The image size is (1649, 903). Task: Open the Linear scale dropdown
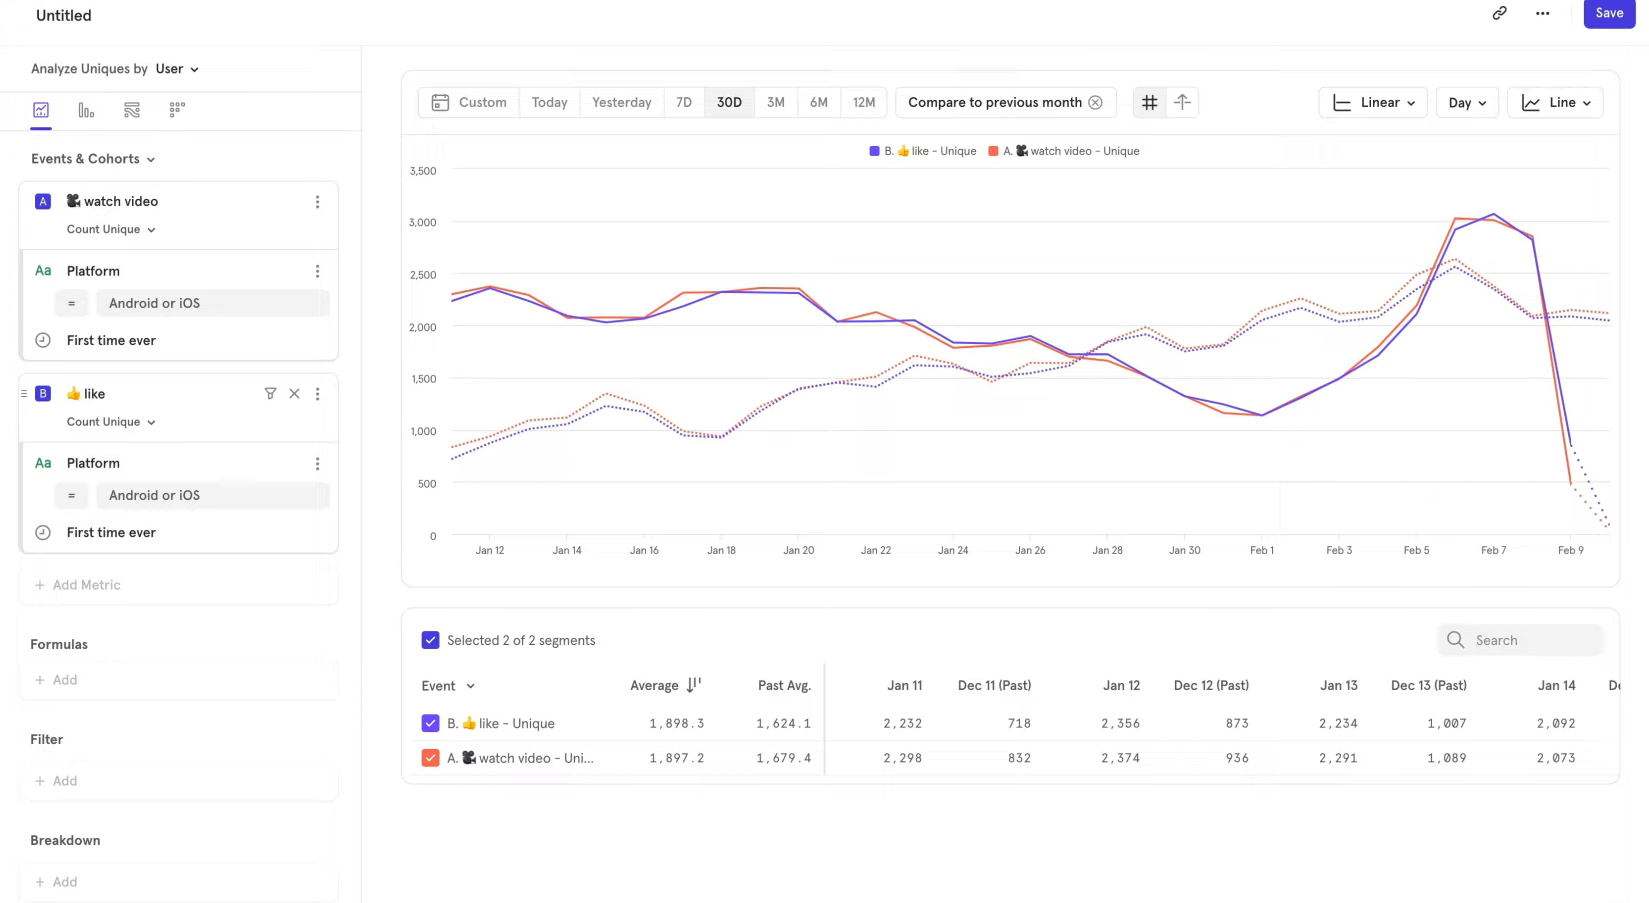1373,102
